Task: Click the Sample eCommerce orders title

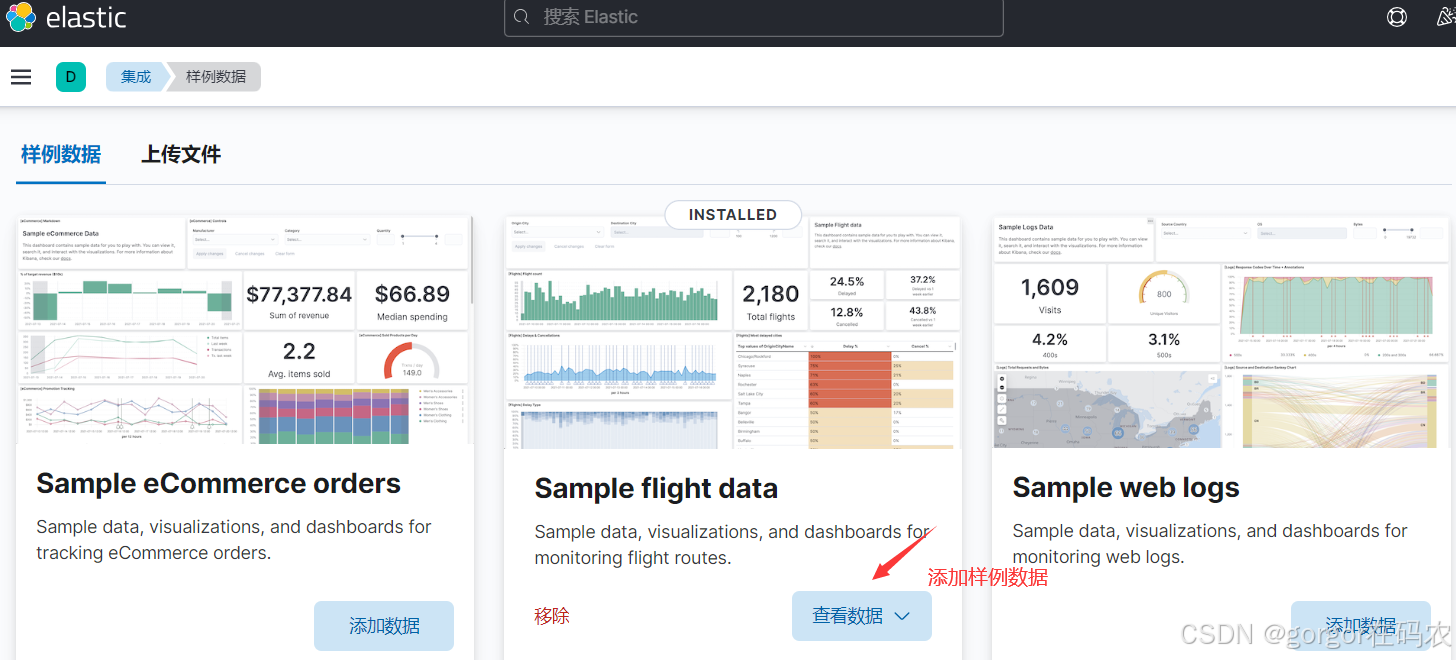Action: pyautogui.click(x=219, y=484)
